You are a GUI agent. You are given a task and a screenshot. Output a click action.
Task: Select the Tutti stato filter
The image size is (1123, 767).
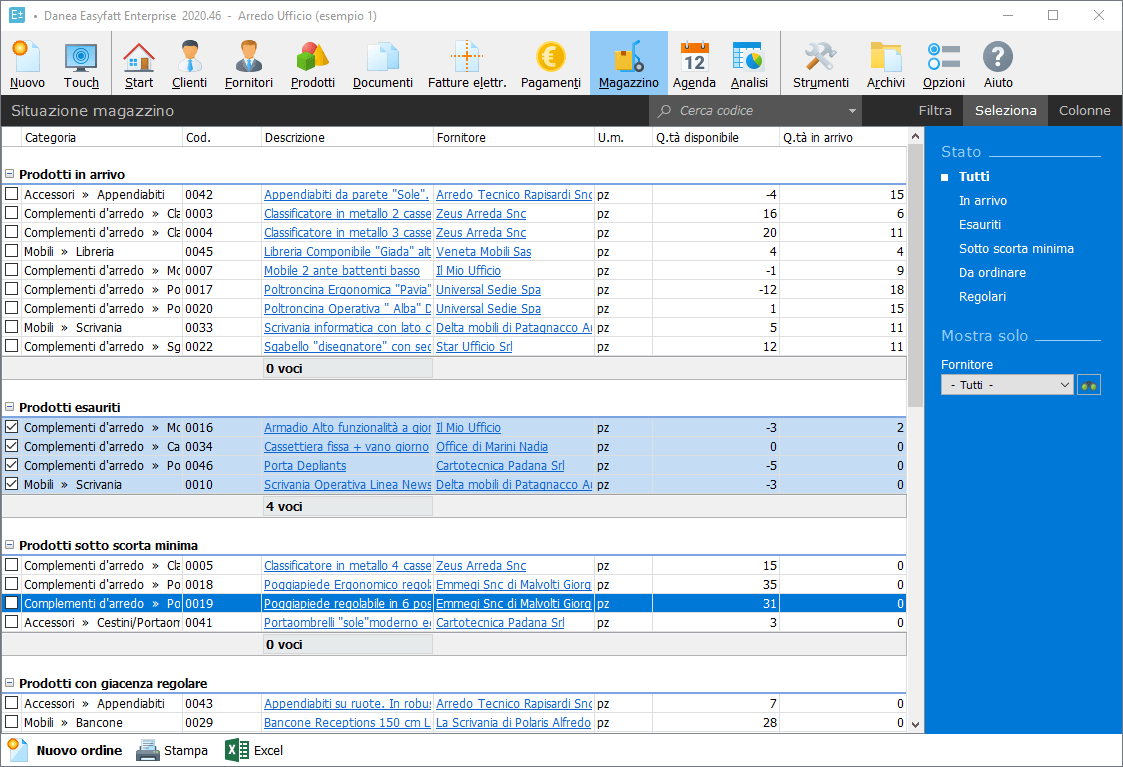pyautogui.click(x=973, y=176)
